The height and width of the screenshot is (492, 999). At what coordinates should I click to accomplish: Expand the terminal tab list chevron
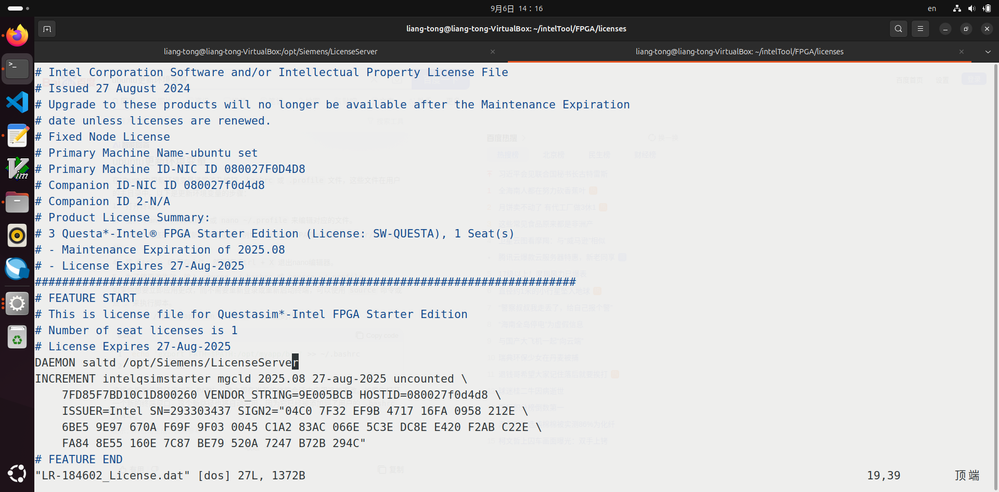pyautogui.click(x=986, y=52)
